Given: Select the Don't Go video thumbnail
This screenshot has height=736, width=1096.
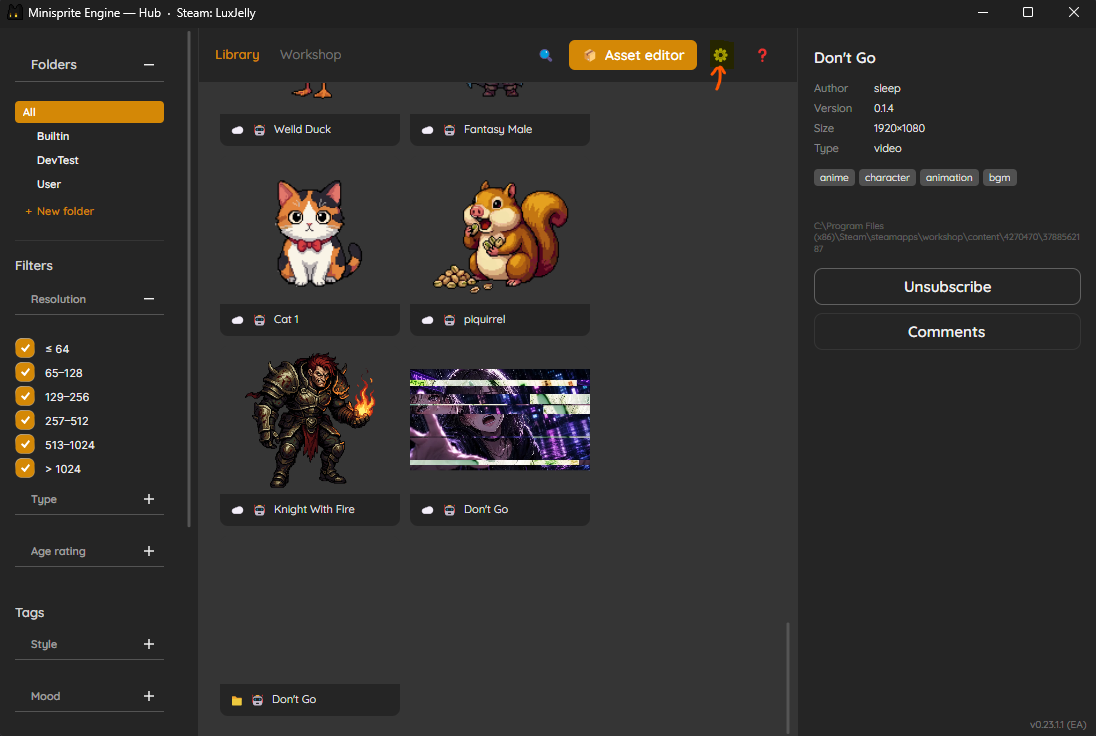Looking at the screenshot, I should (x=500, y=419).
